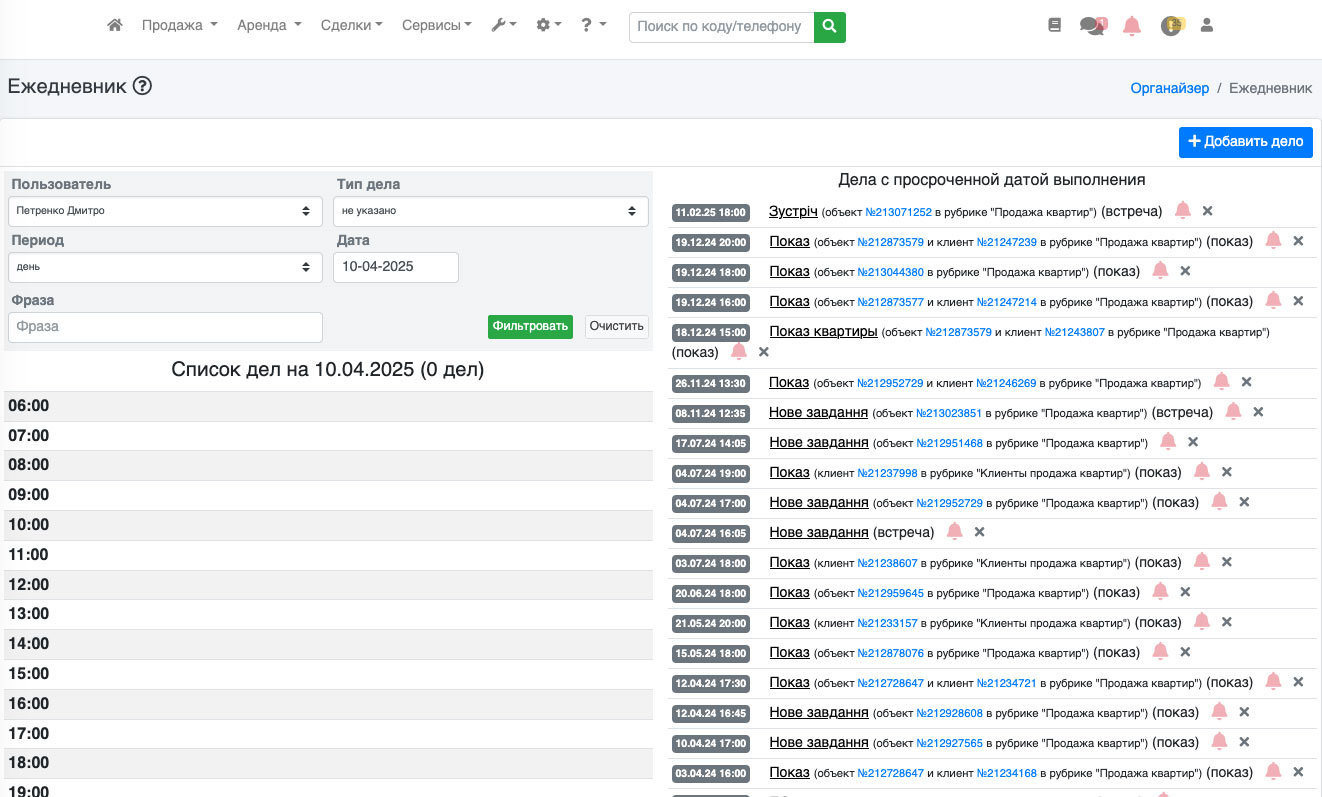Click the Добавить дело button
The height and width of the screenshot is (797, 1322).
1245,142
